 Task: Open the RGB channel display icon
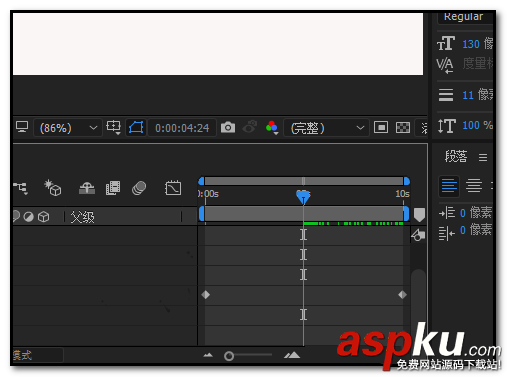point(272,128)
